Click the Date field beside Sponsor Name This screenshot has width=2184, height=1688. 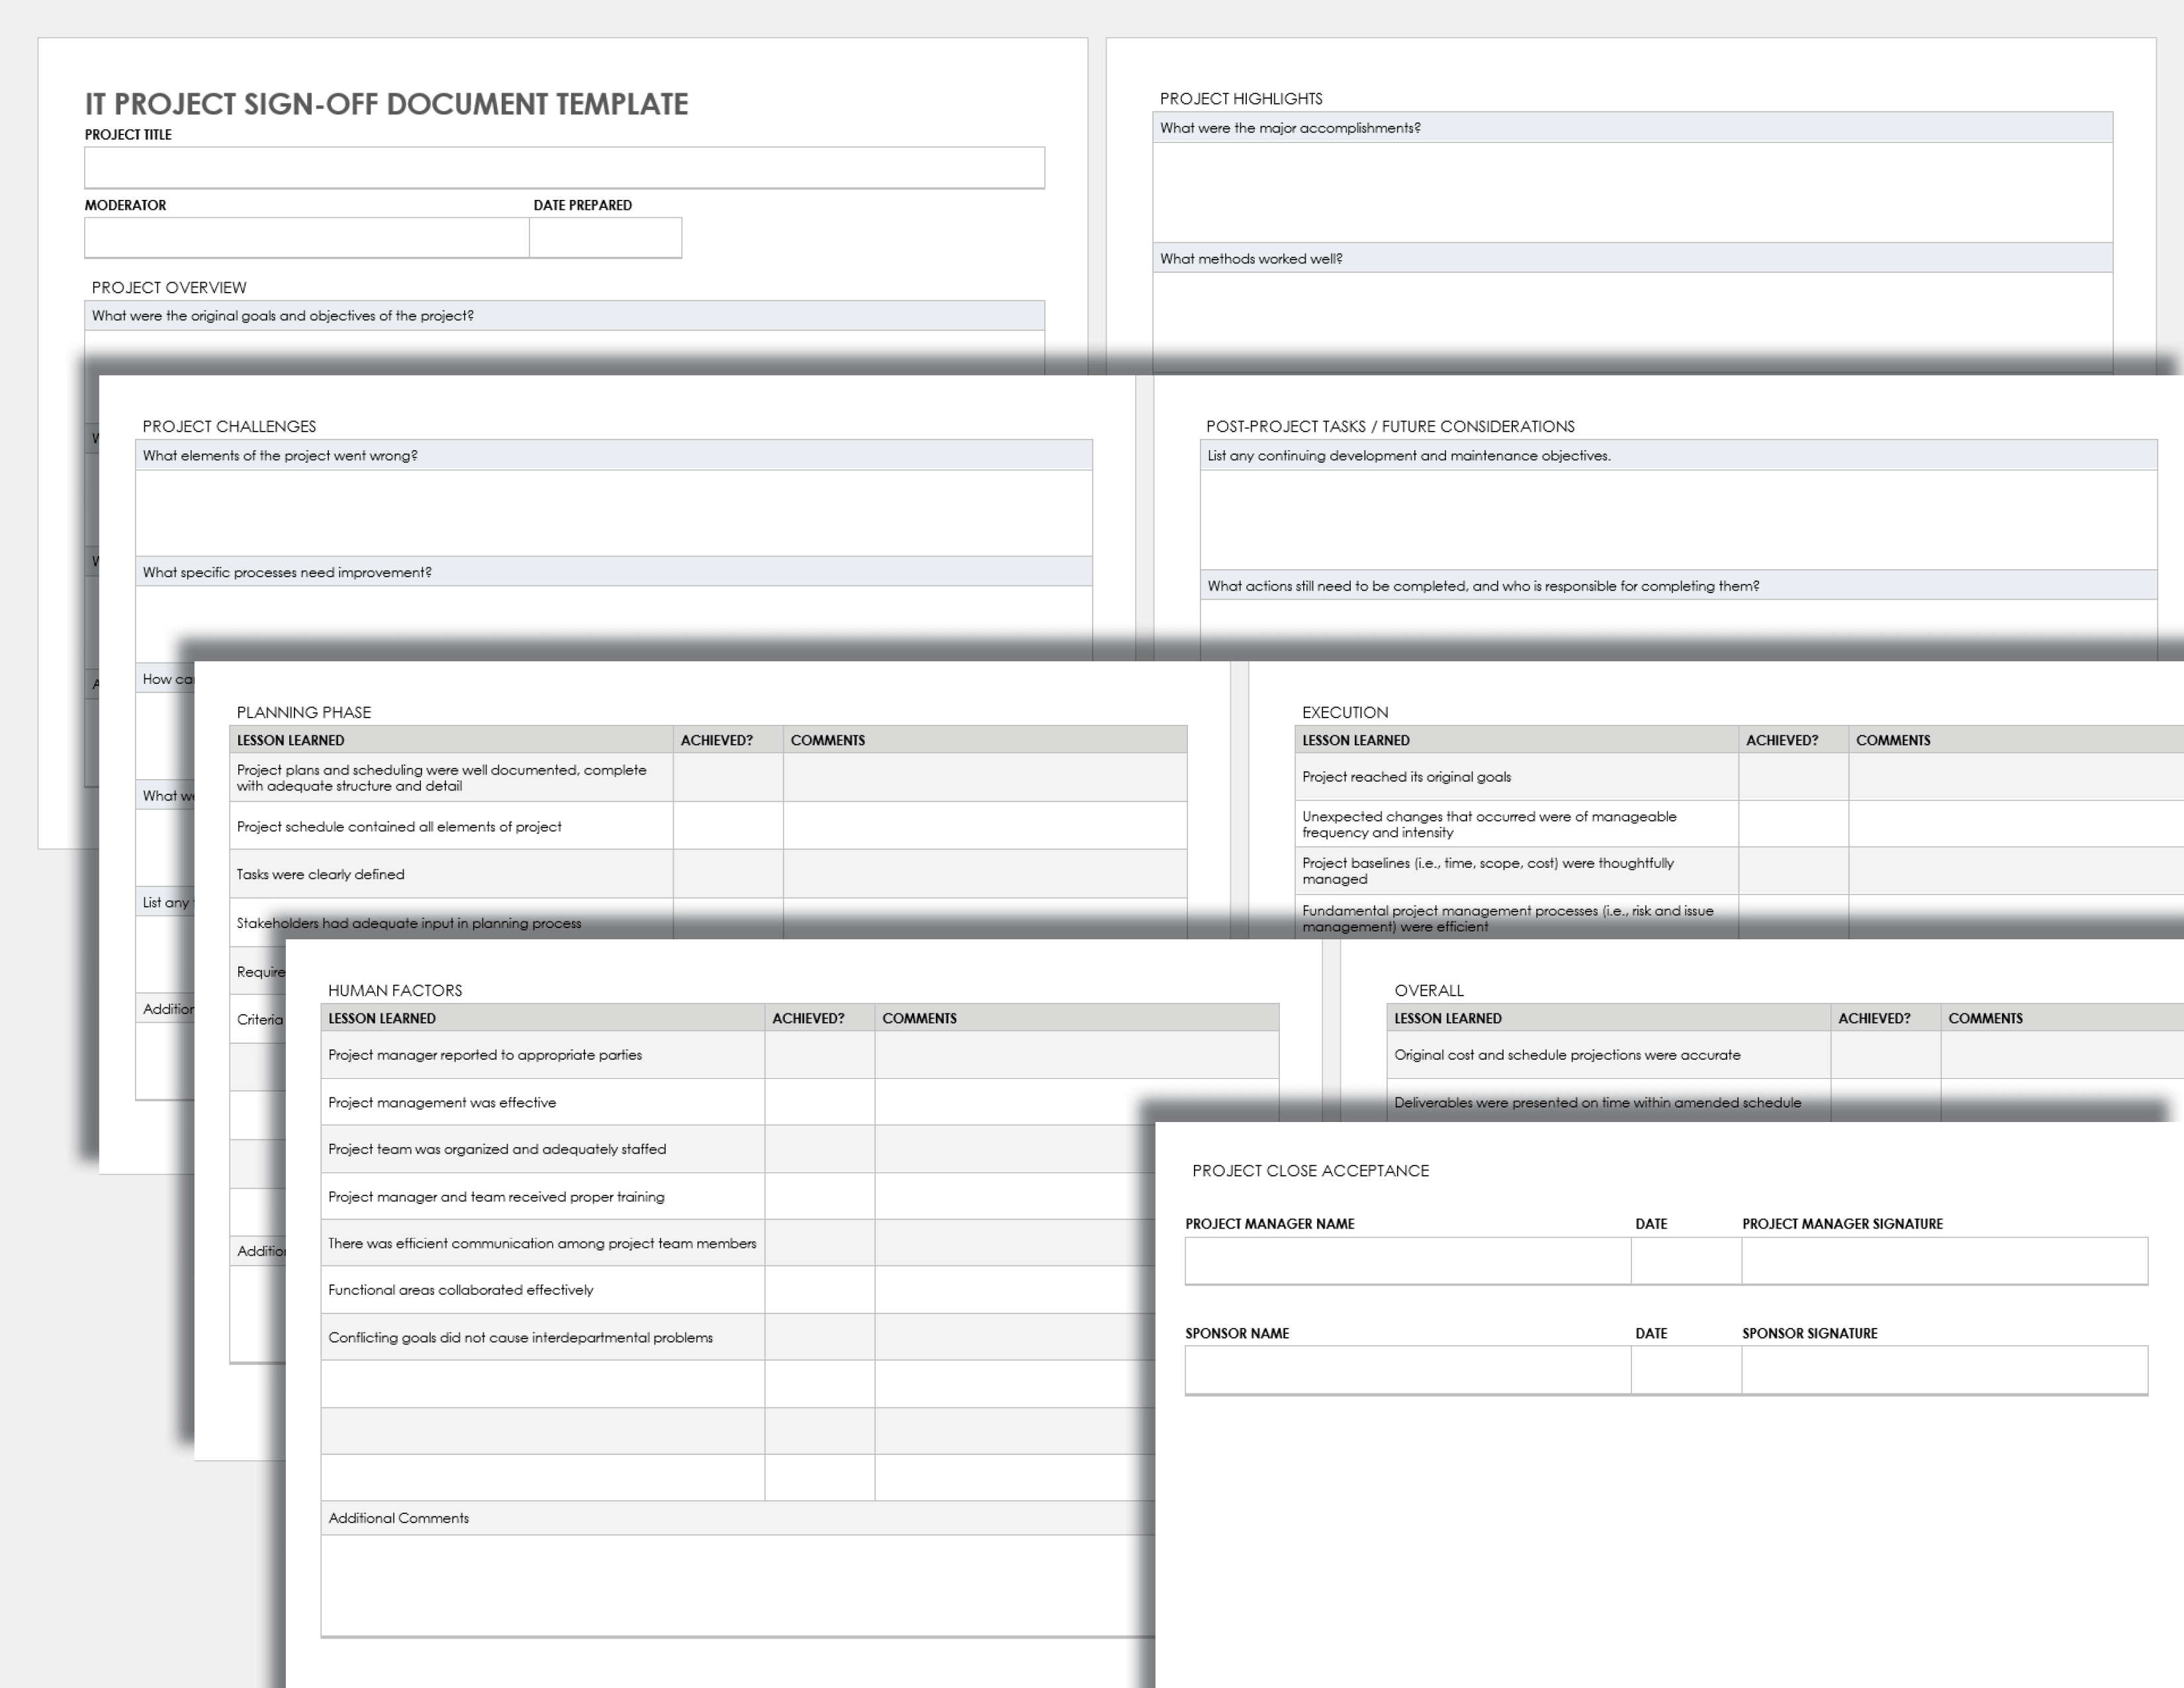click(x=1686, y=1370)
